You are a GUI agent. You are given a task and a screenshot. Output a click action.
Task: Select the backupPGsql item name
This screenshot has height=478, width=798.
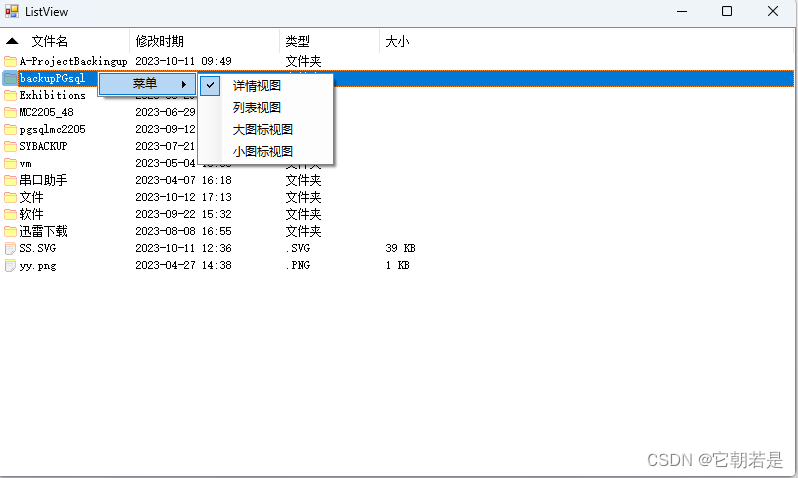tap(52, 78)
